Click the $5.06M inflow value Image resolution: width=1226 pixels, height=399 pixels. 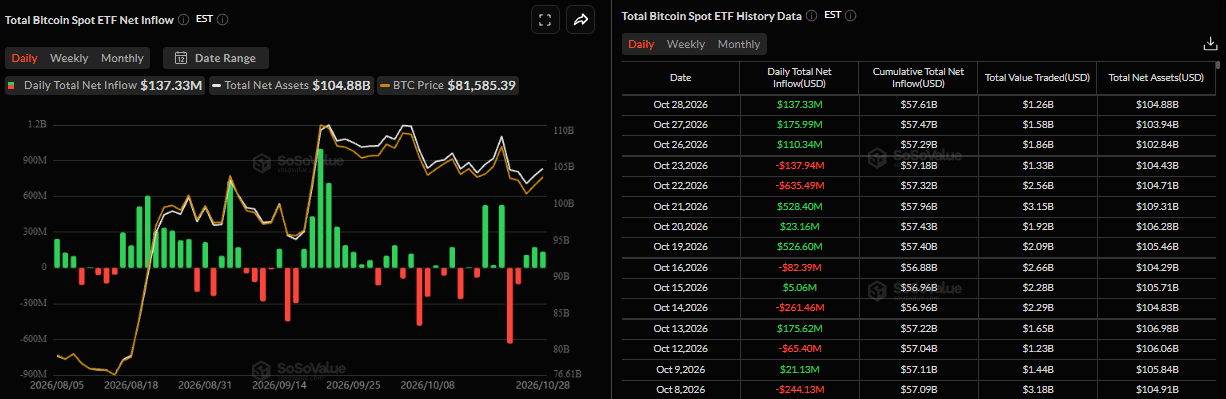point(799,287)
